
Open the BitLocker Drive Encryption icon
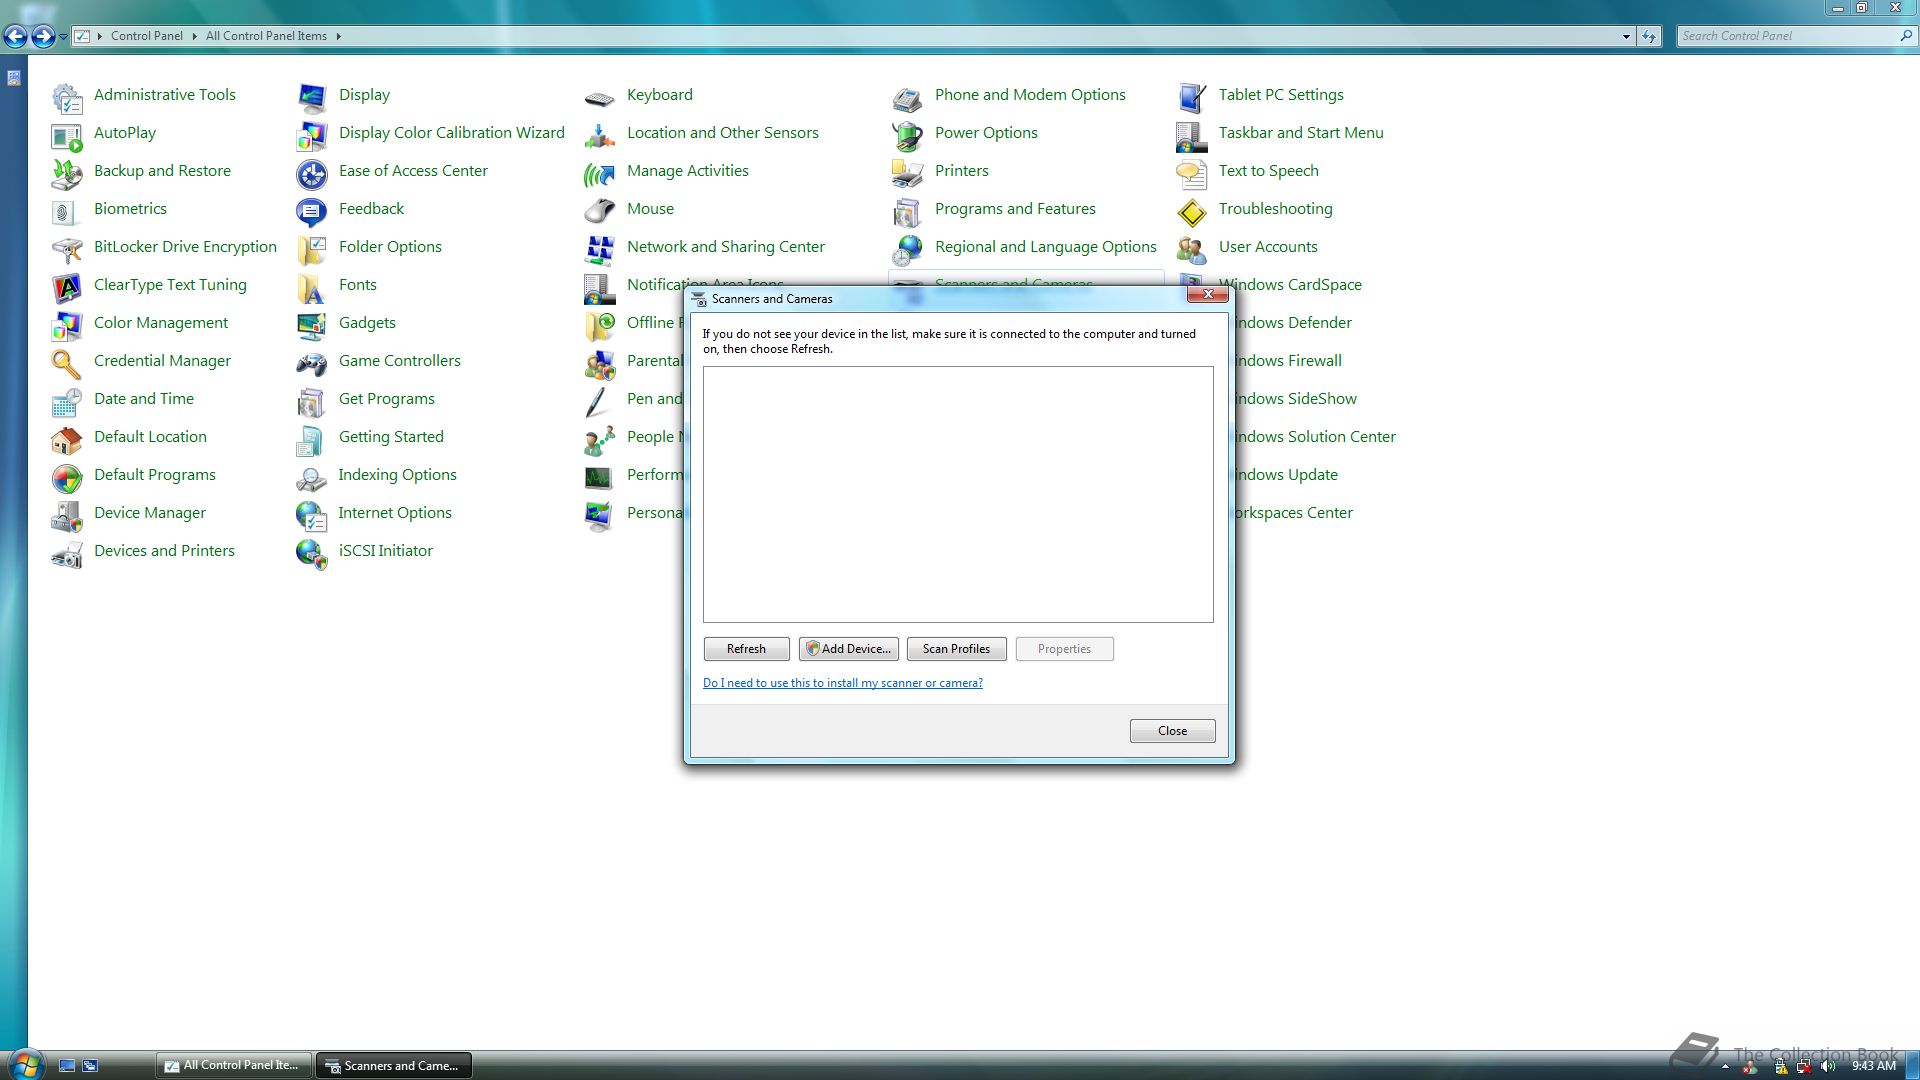tap(67, 249)
